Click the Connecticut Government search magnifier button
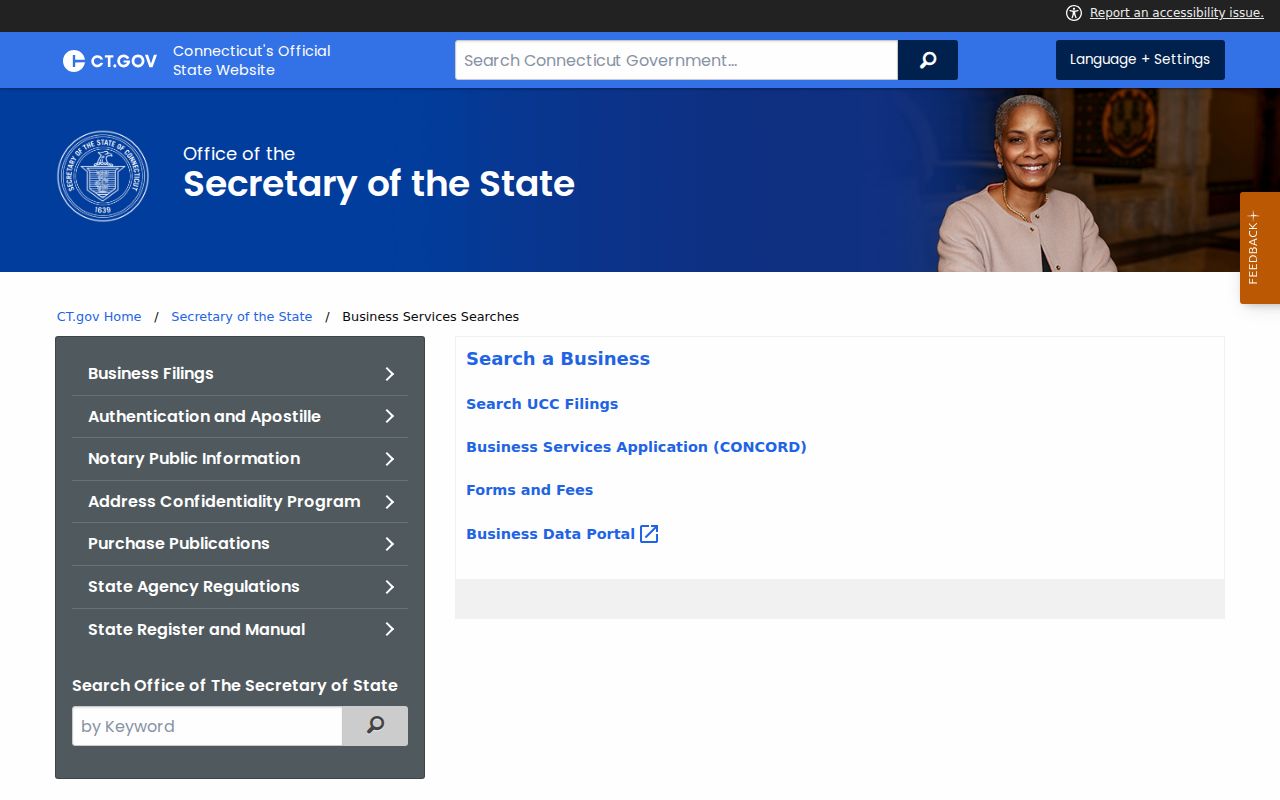The image size is (1280, 800). [x=928, y=60]
